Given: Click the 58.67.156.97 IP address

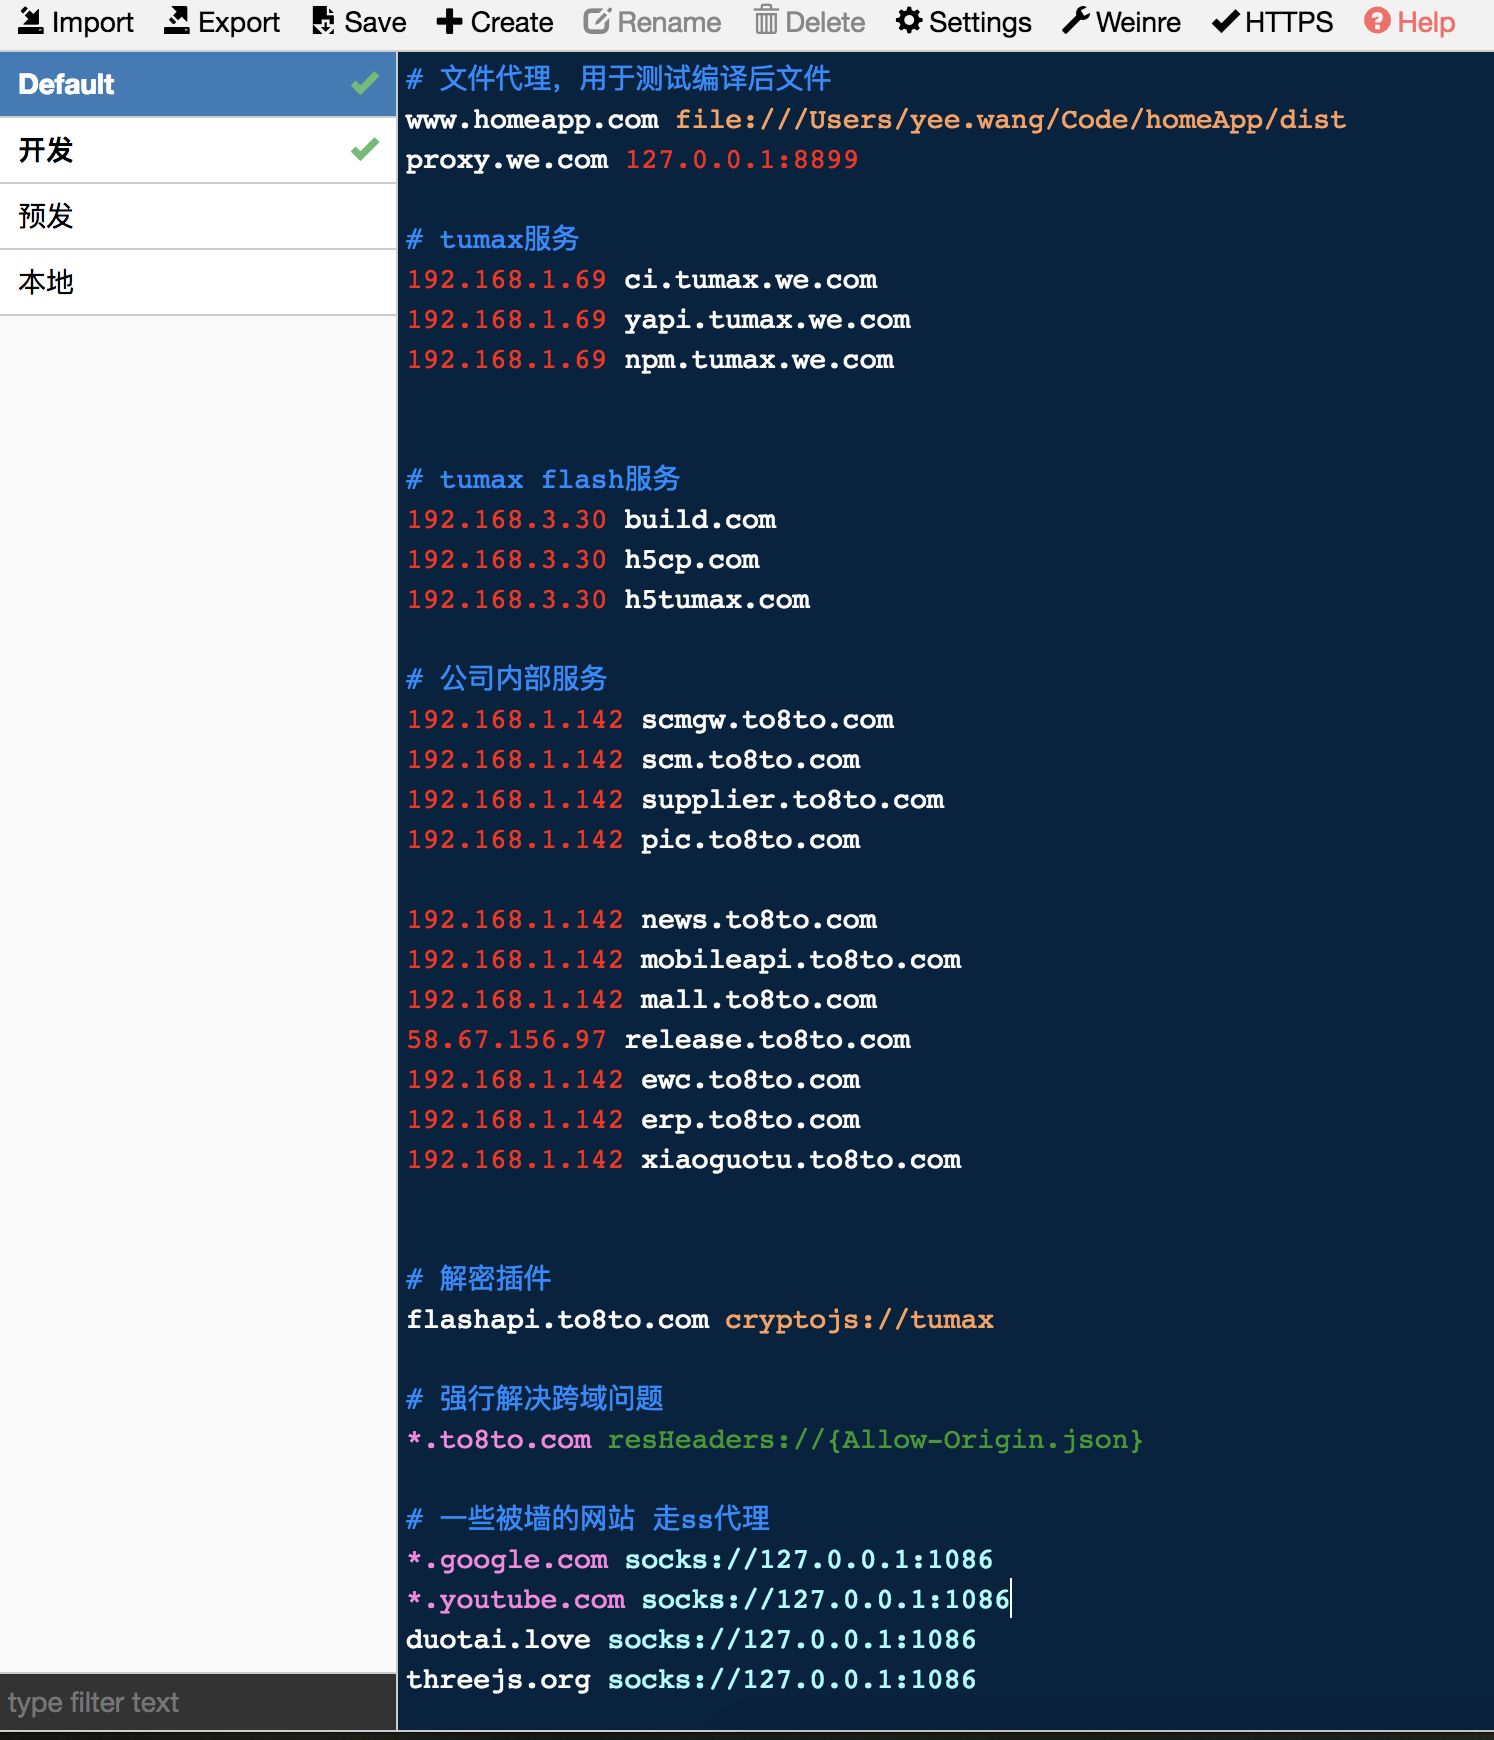Looking at the screenshot, I should [x=506, y=1039].
